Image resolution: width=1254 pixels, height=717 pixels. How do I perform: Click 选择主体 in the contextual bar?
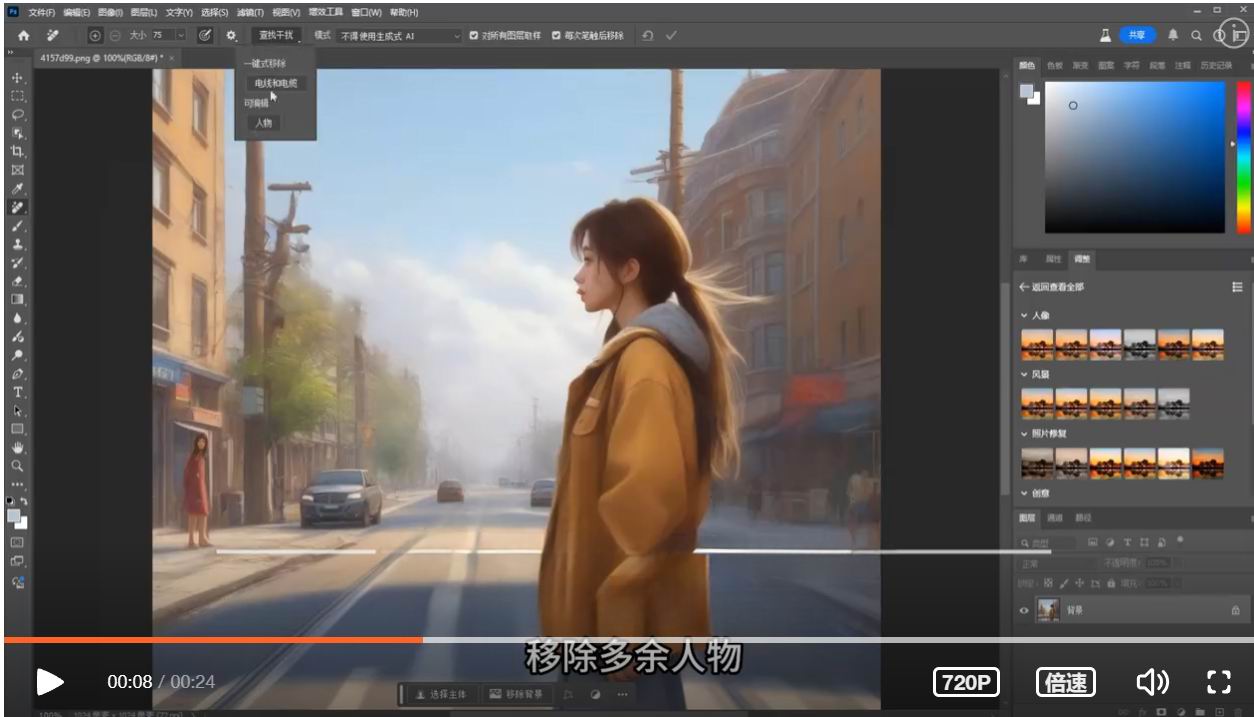point(441,694)
